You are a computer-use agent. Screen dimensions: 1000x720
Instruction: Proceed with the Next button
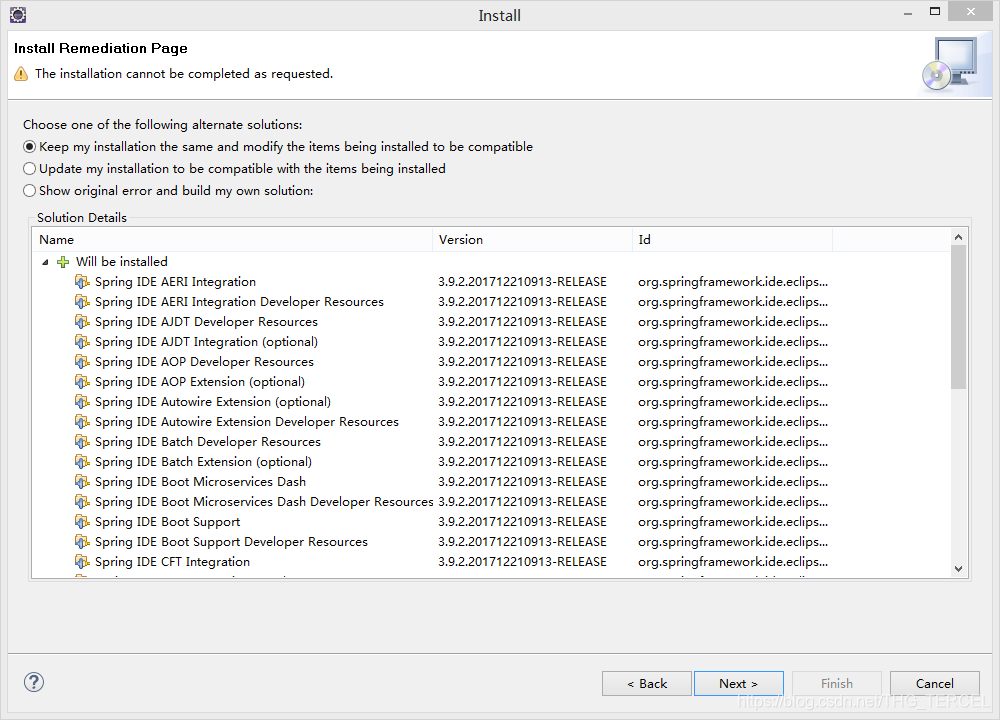click(x=739, y=684)
